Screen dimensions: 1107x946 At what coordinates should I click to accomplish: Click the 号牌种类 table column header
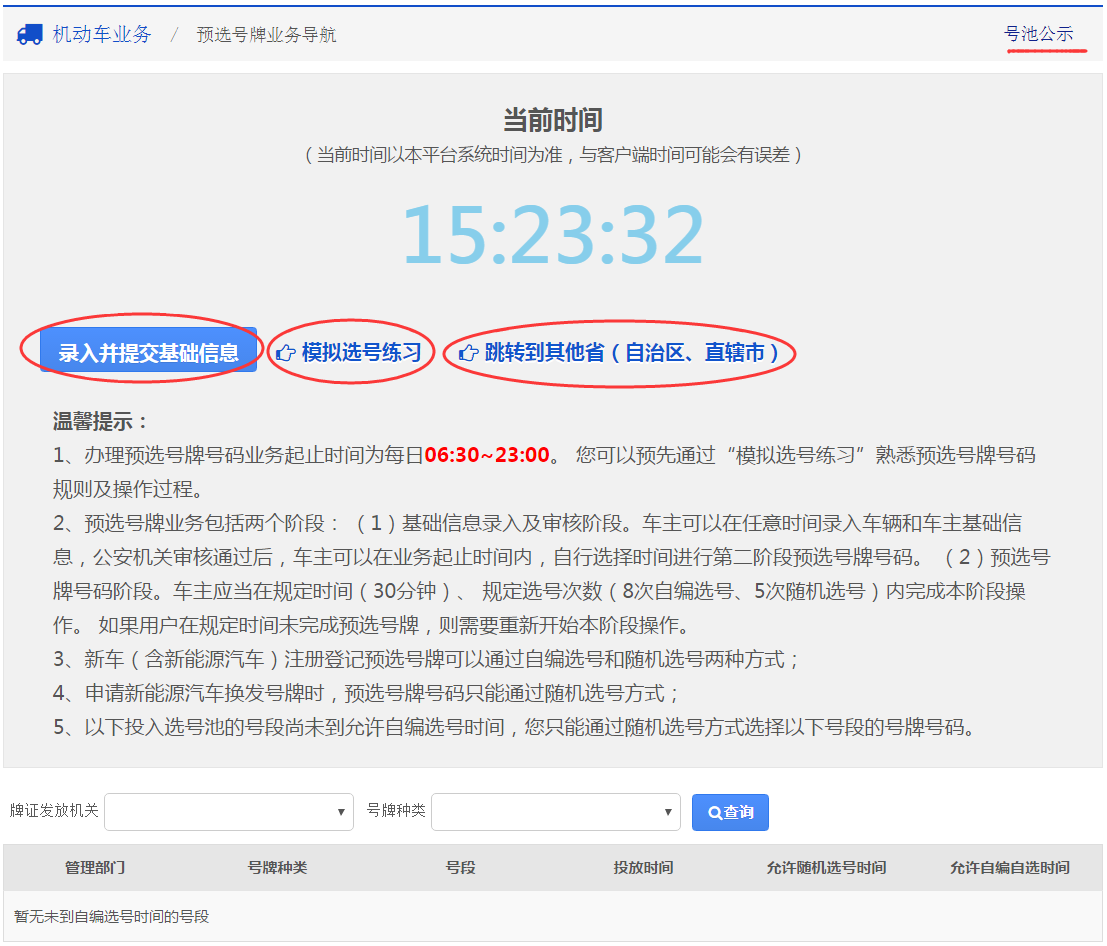pos(277,868)
